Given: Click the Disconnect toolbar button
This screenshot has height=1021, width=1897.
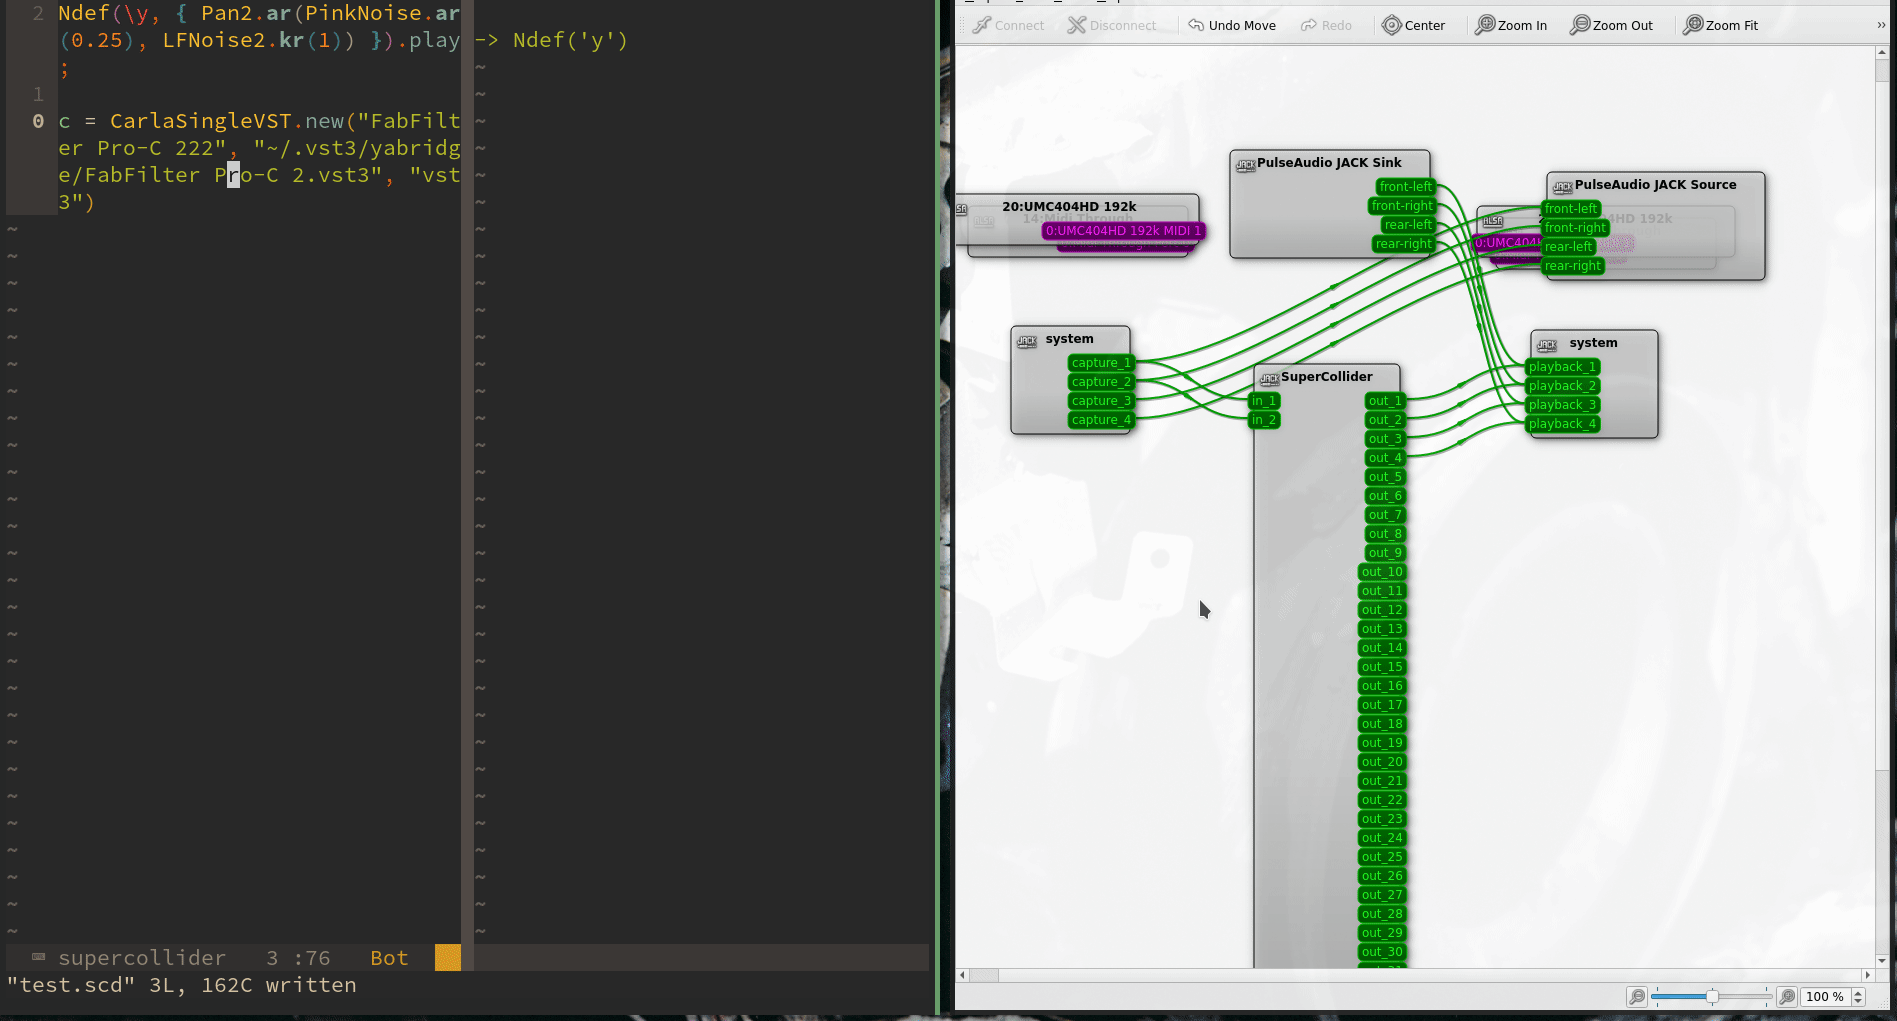Looking at the screenshot, I should (x=1111, y=25).
